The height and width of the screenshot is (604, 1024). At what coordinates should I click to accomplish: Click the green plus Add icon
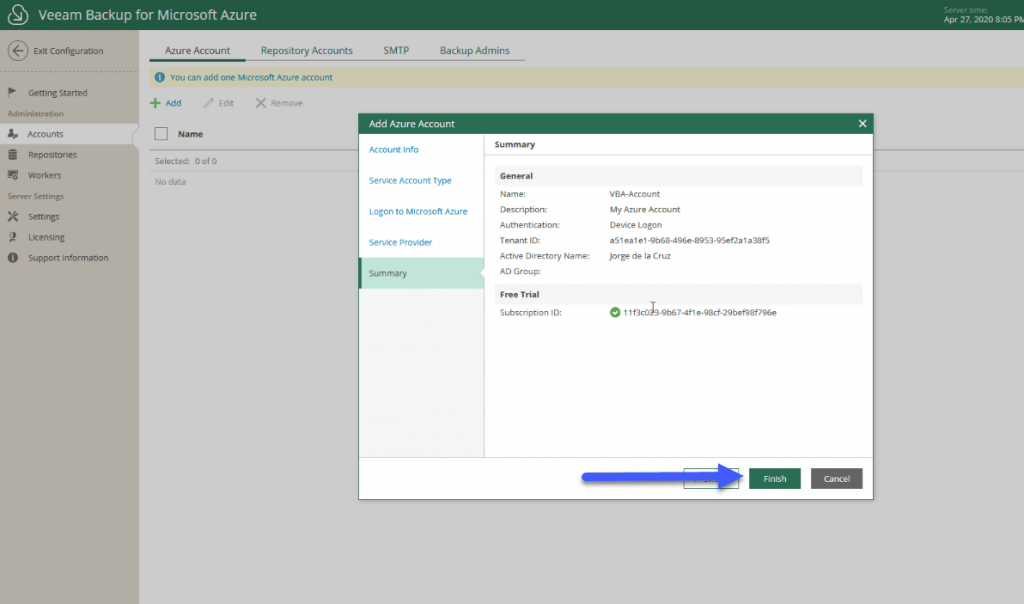click(x=155, y=103)
